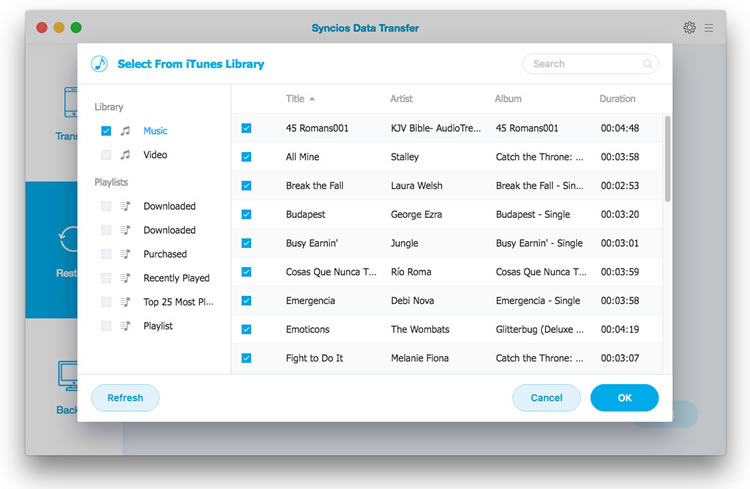Click artist Debi Nova

412,300
